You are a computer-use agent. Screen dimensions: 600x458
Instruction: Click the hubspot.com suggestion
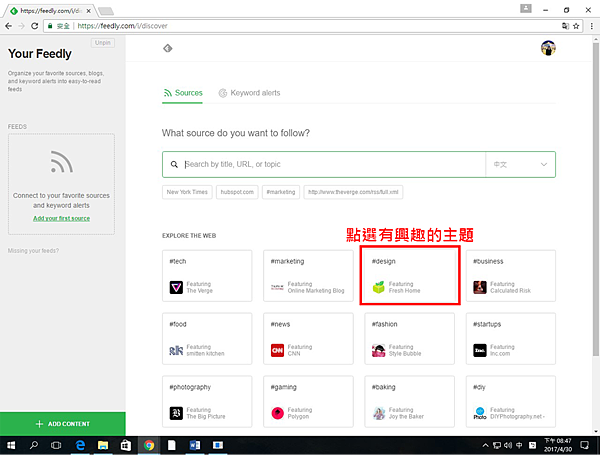click(237, 192)
